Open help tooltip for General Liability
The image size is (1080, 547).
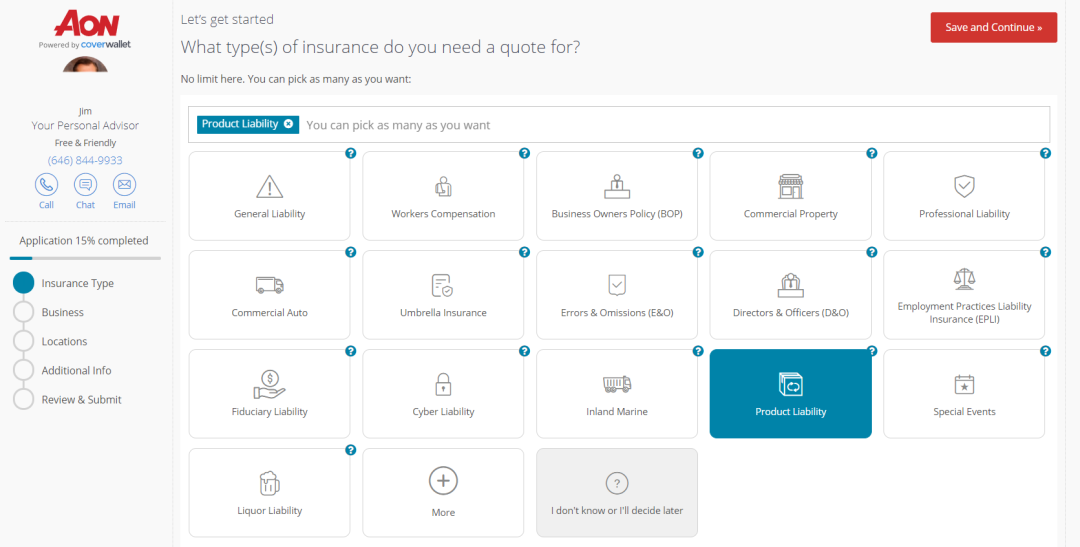pyautogui.click(x=351, y=153)
